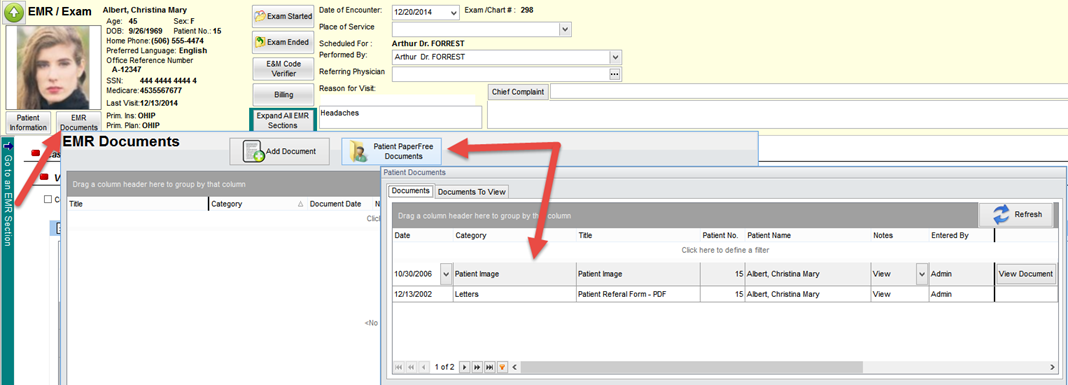Select the Letters category cell
The height and width of the screenshot is (385, 1068).
coord(514,294)
